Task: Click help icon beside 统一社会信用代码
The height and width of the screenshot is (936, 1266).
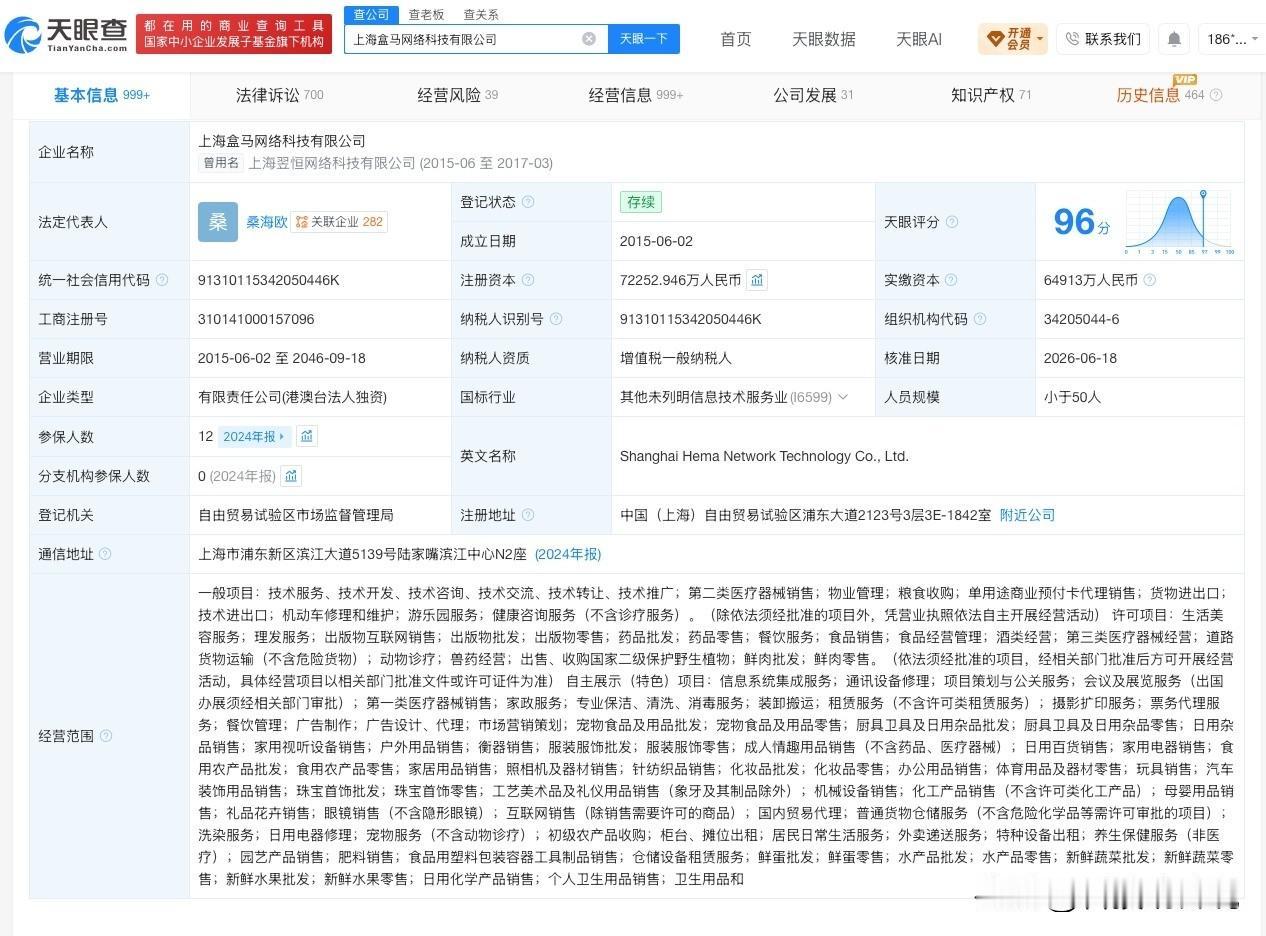Action: pos(162,280)
